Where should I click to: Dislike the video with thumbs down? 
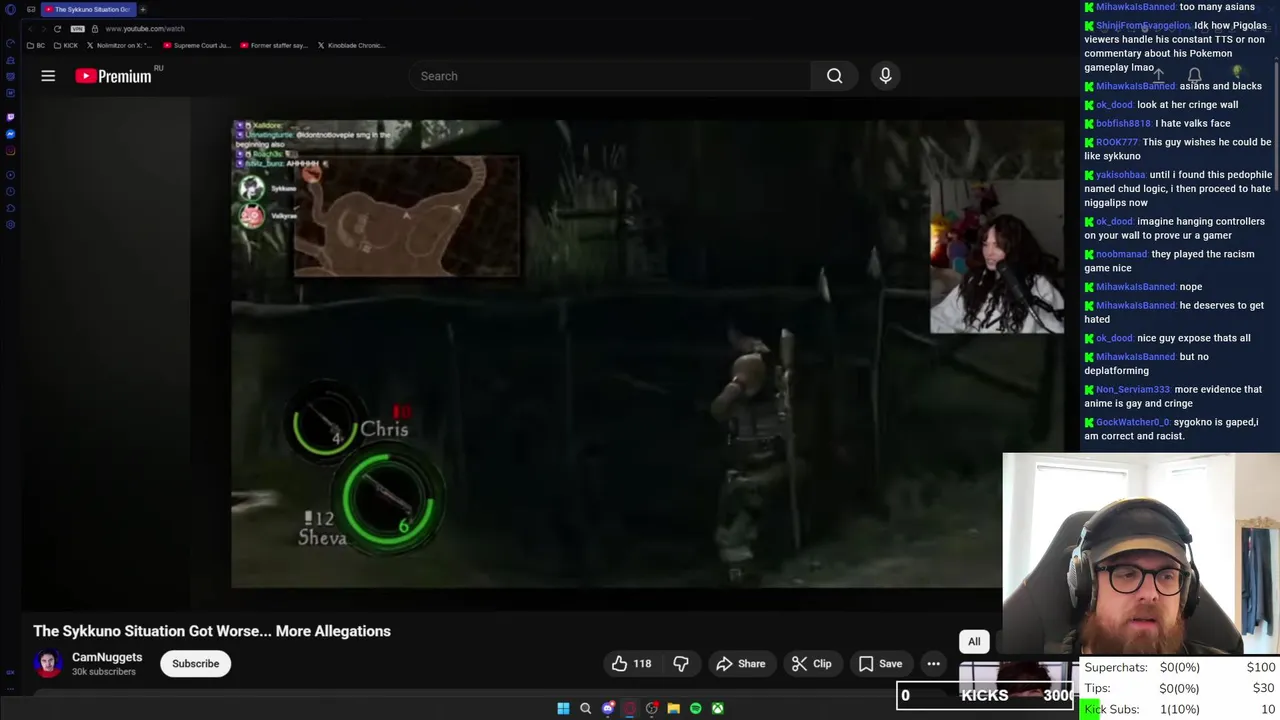(681, 664)
